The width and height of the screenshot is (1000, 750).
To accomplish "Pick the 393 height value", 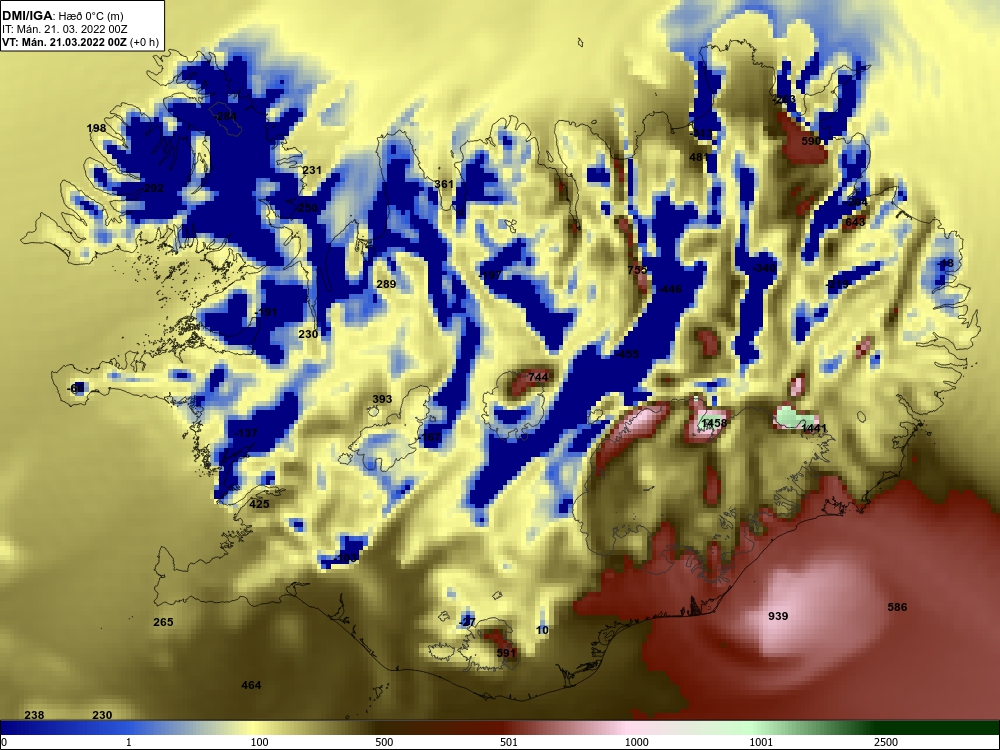I will [382, 400].
